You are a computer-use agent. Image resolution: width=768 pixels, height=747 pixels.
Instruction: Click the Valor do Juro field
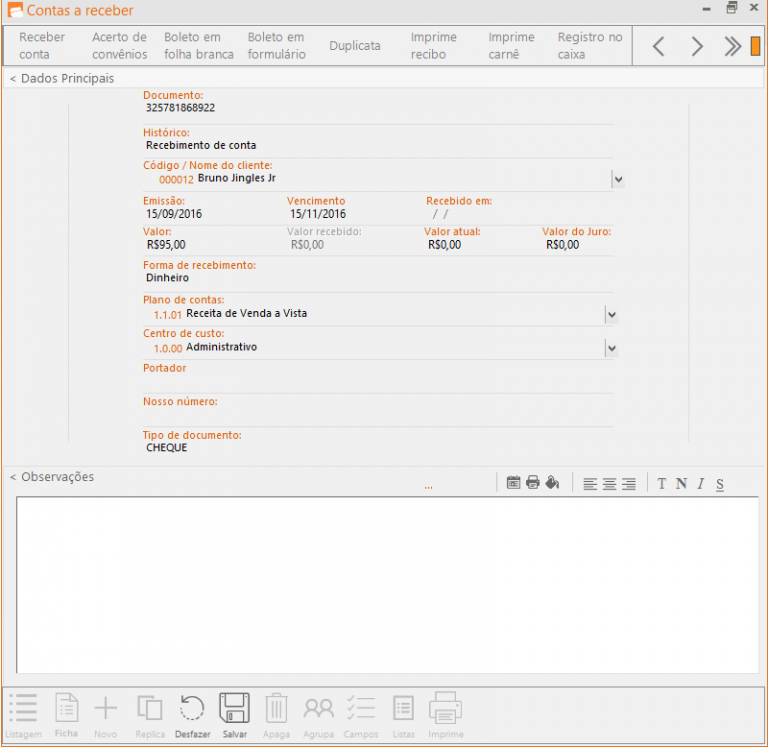click(563, 245)
